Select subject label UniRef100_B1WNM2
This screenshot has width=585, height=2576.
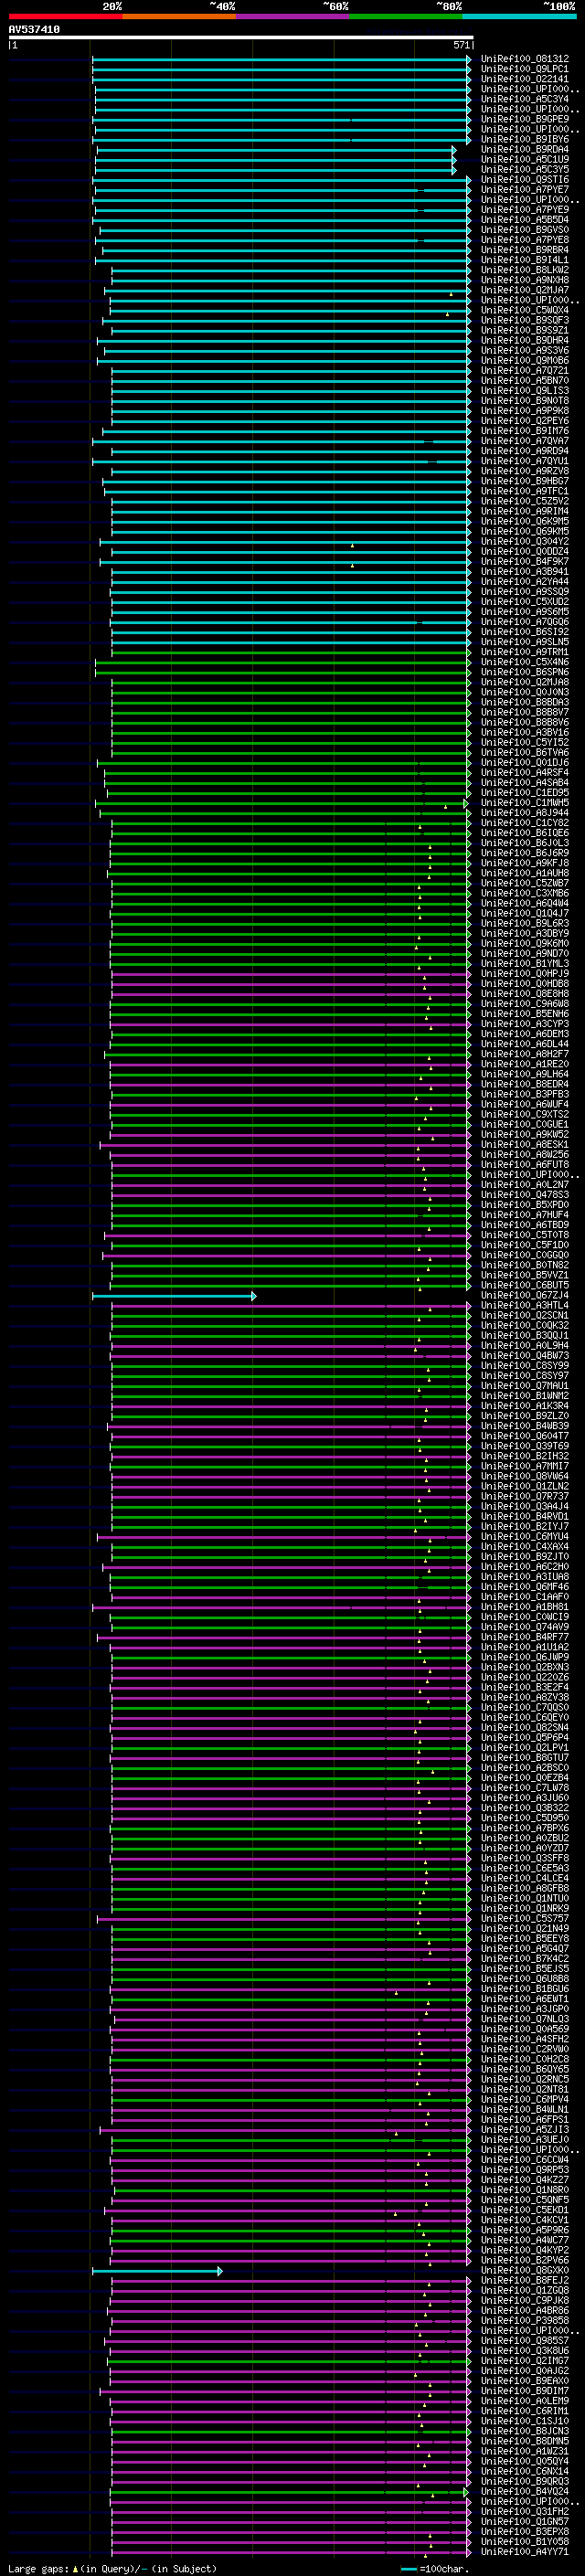tap(525, 1396)
